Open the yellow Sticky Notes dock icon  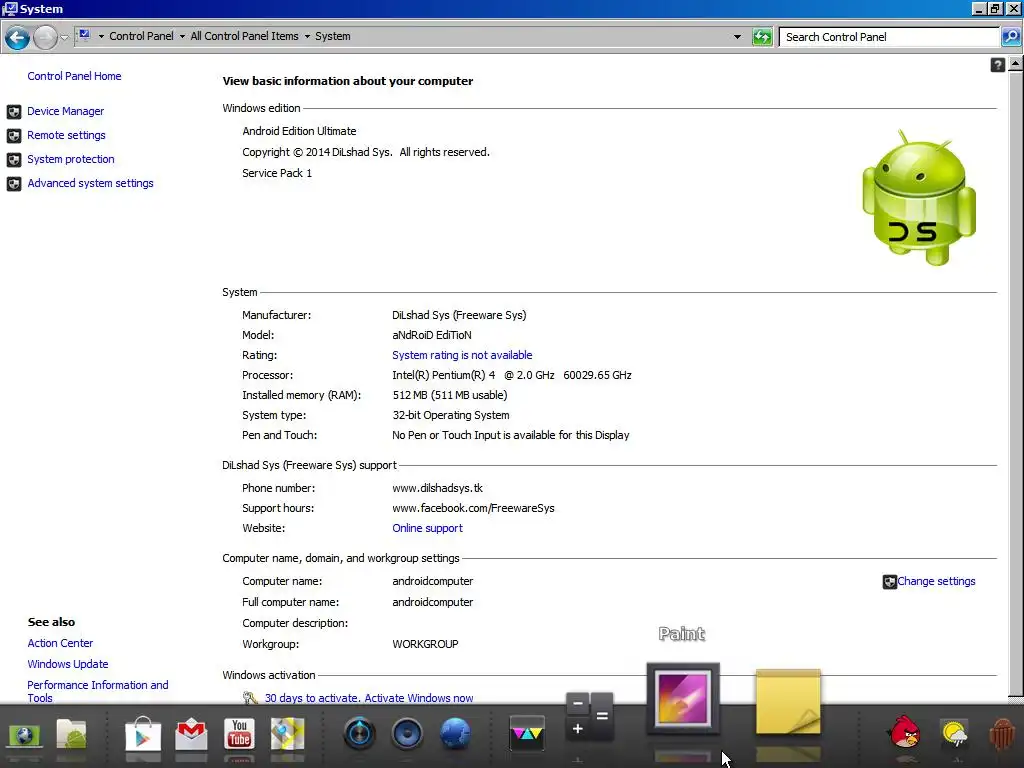[x=788, y=701]
